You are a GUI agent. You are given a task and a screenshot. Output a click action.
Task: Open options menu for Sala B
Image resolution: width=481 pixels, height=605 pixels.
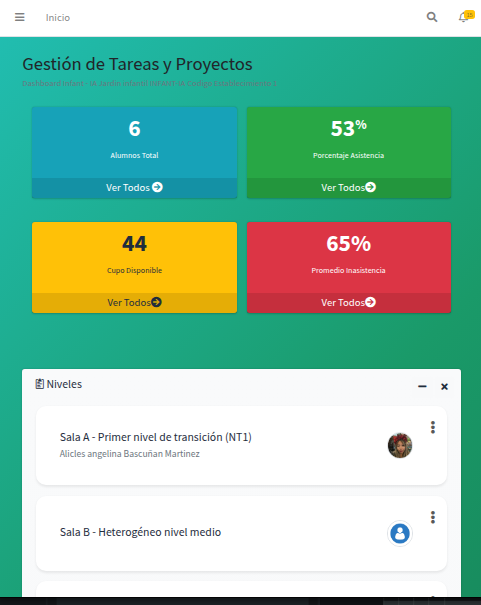click(x=433, y=517)
